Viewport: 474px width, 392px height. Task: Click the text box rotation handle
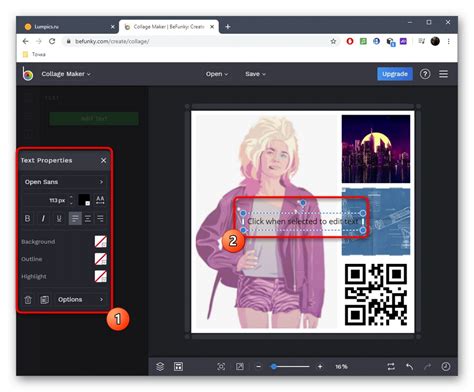[x=303, y=203]
